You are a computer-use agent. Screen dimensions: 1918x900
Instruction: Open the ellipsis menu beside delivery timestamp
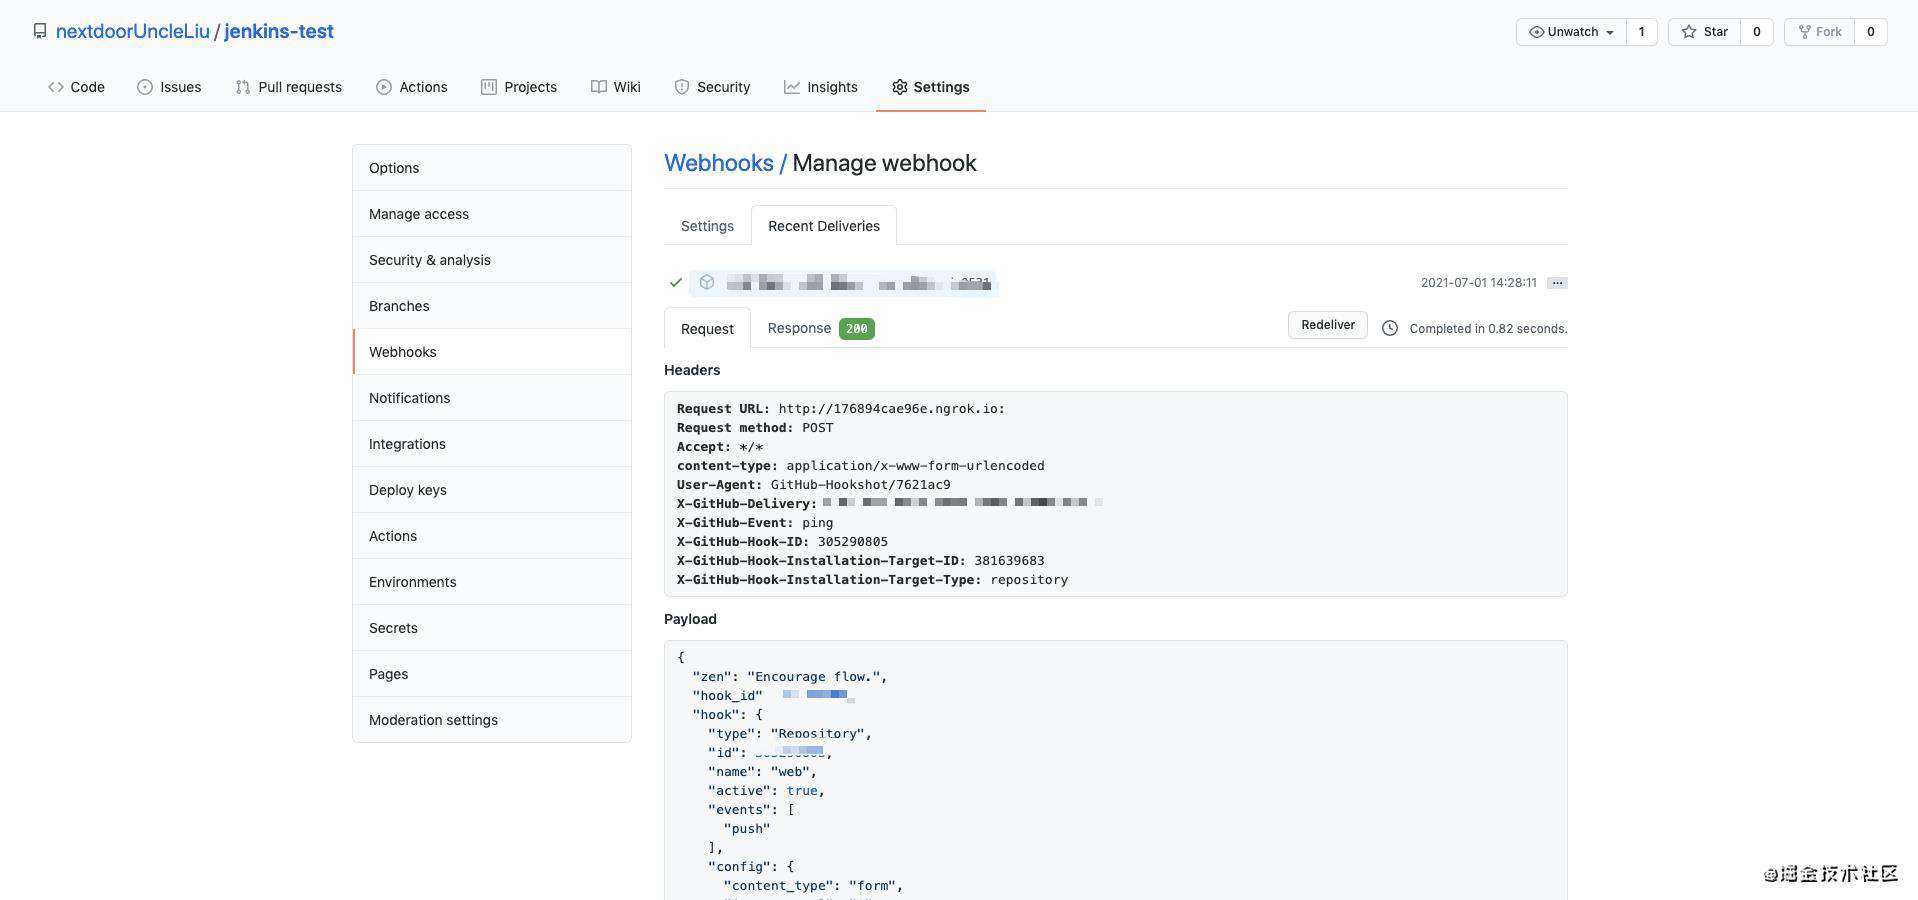(x=1557, y=283)
